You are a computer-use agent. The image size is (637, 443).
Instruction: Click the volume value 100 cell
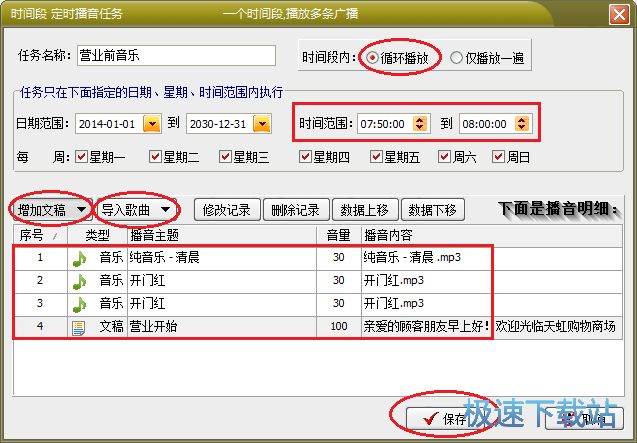[x=339, y=326]
